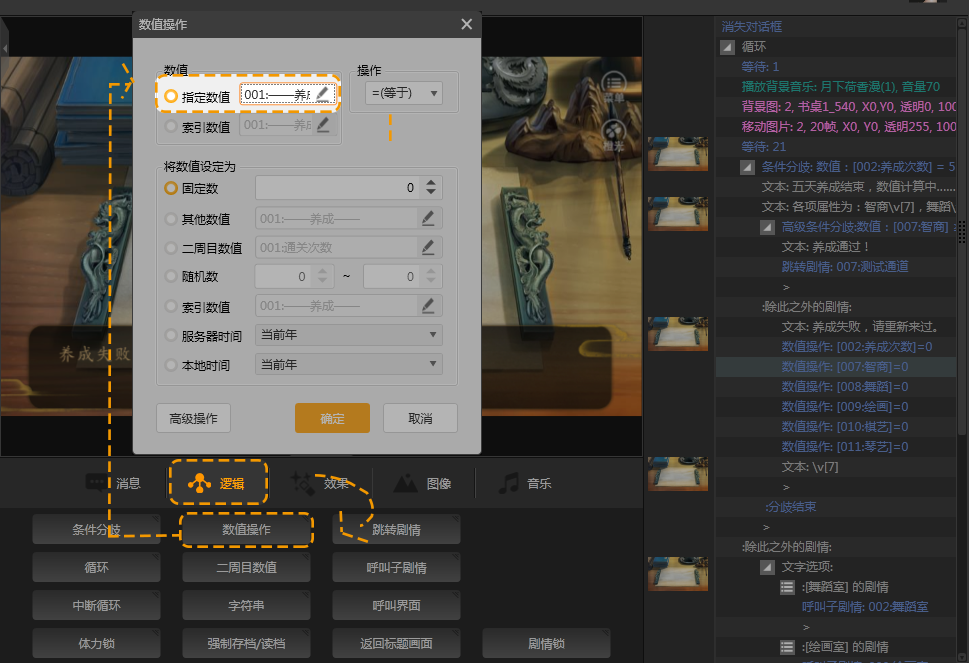Viewport: 969px width, 663px height.
Task: Open the 服务器时间 当前年 dropdown
Action: [x=349, y=336]
